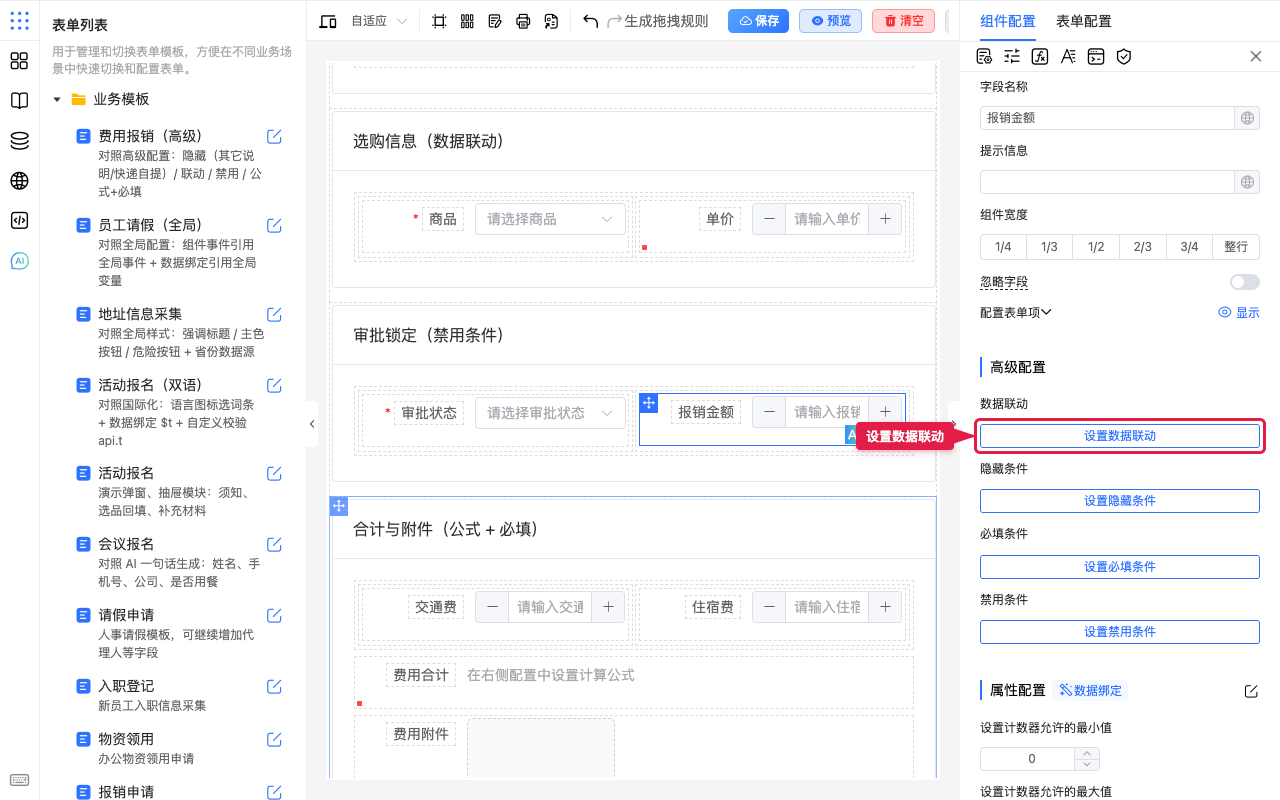Select 1/4 component width

point(1003,247)
